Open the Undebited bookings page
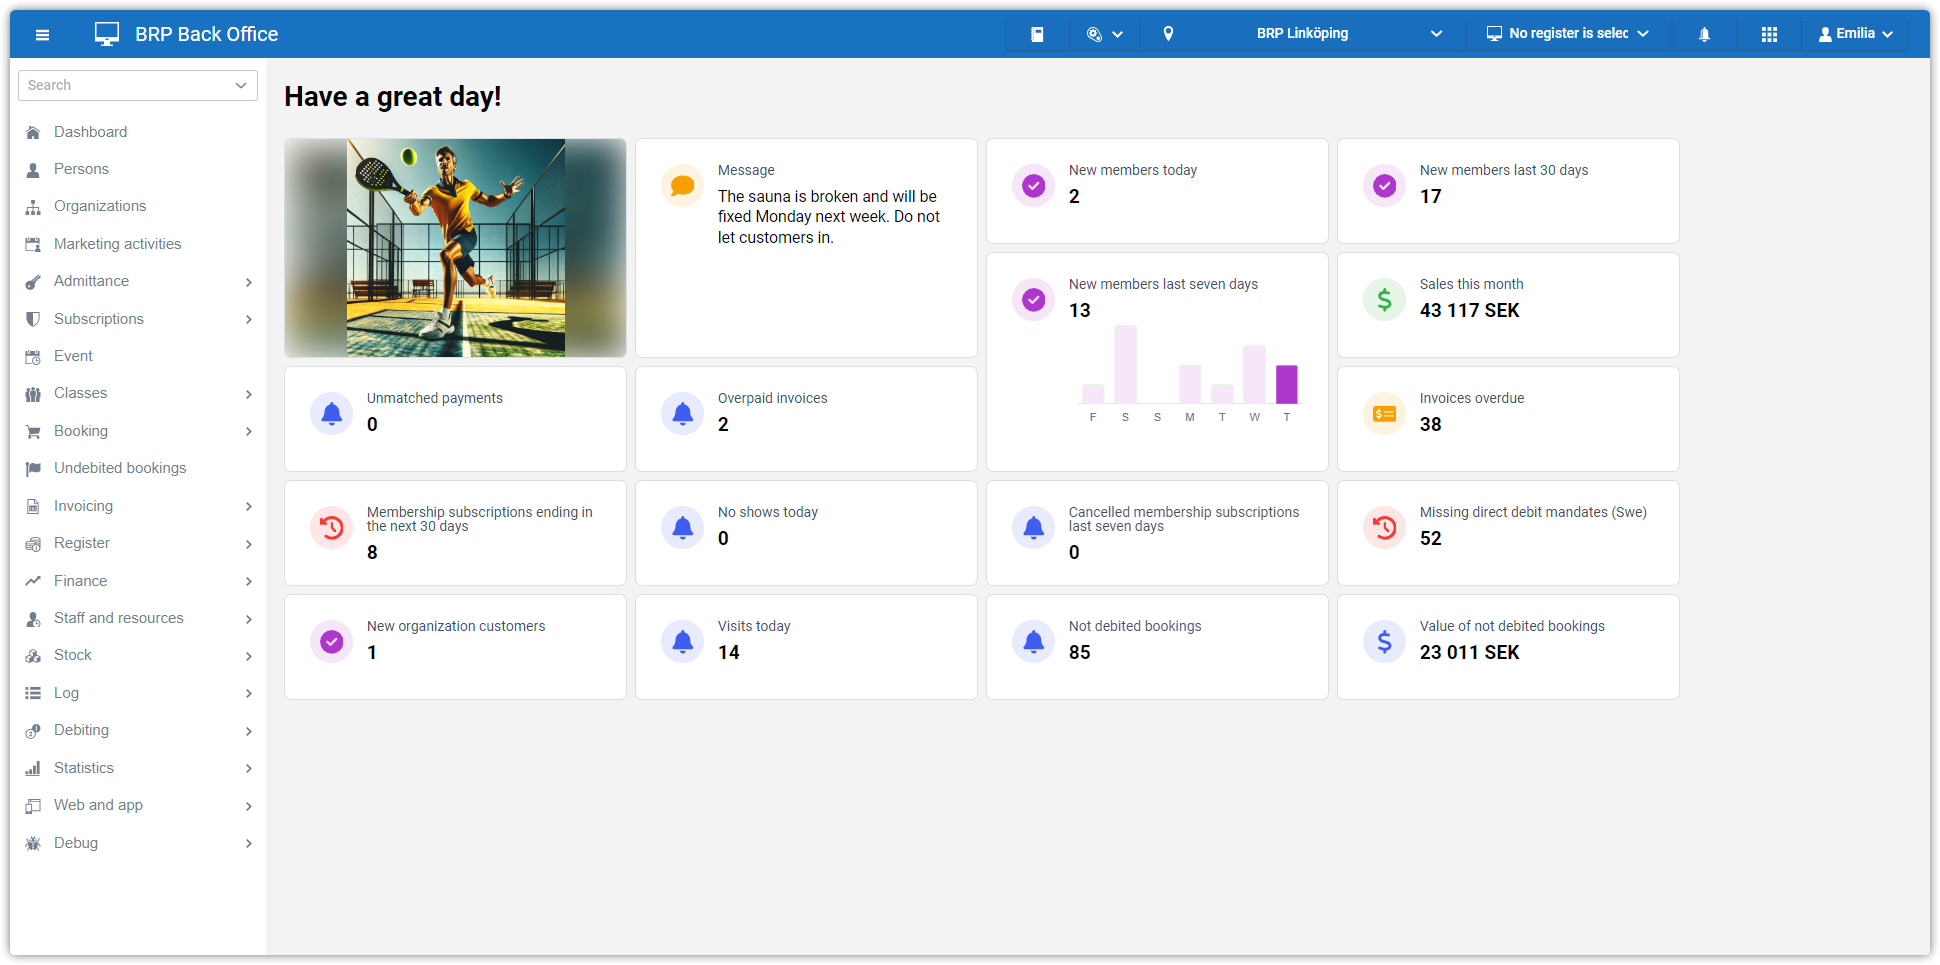Screen dimensions: 1940x965 click(x=120, y=468)
